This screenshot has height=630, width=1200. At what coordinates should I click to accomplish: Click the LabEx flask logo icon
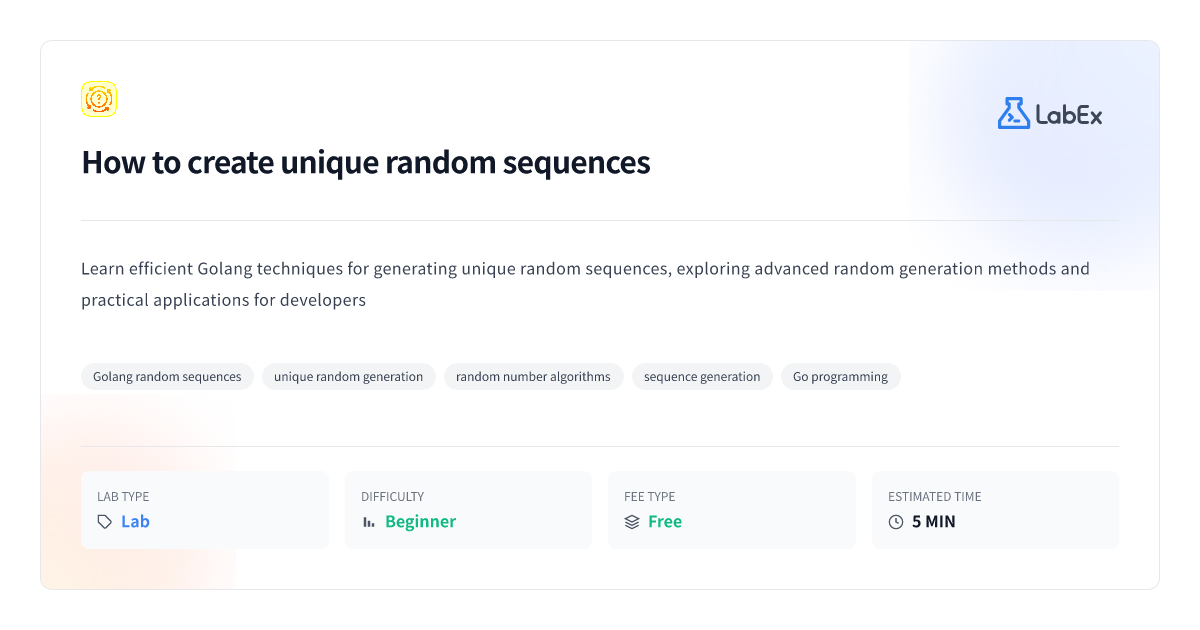(1013, 113)
